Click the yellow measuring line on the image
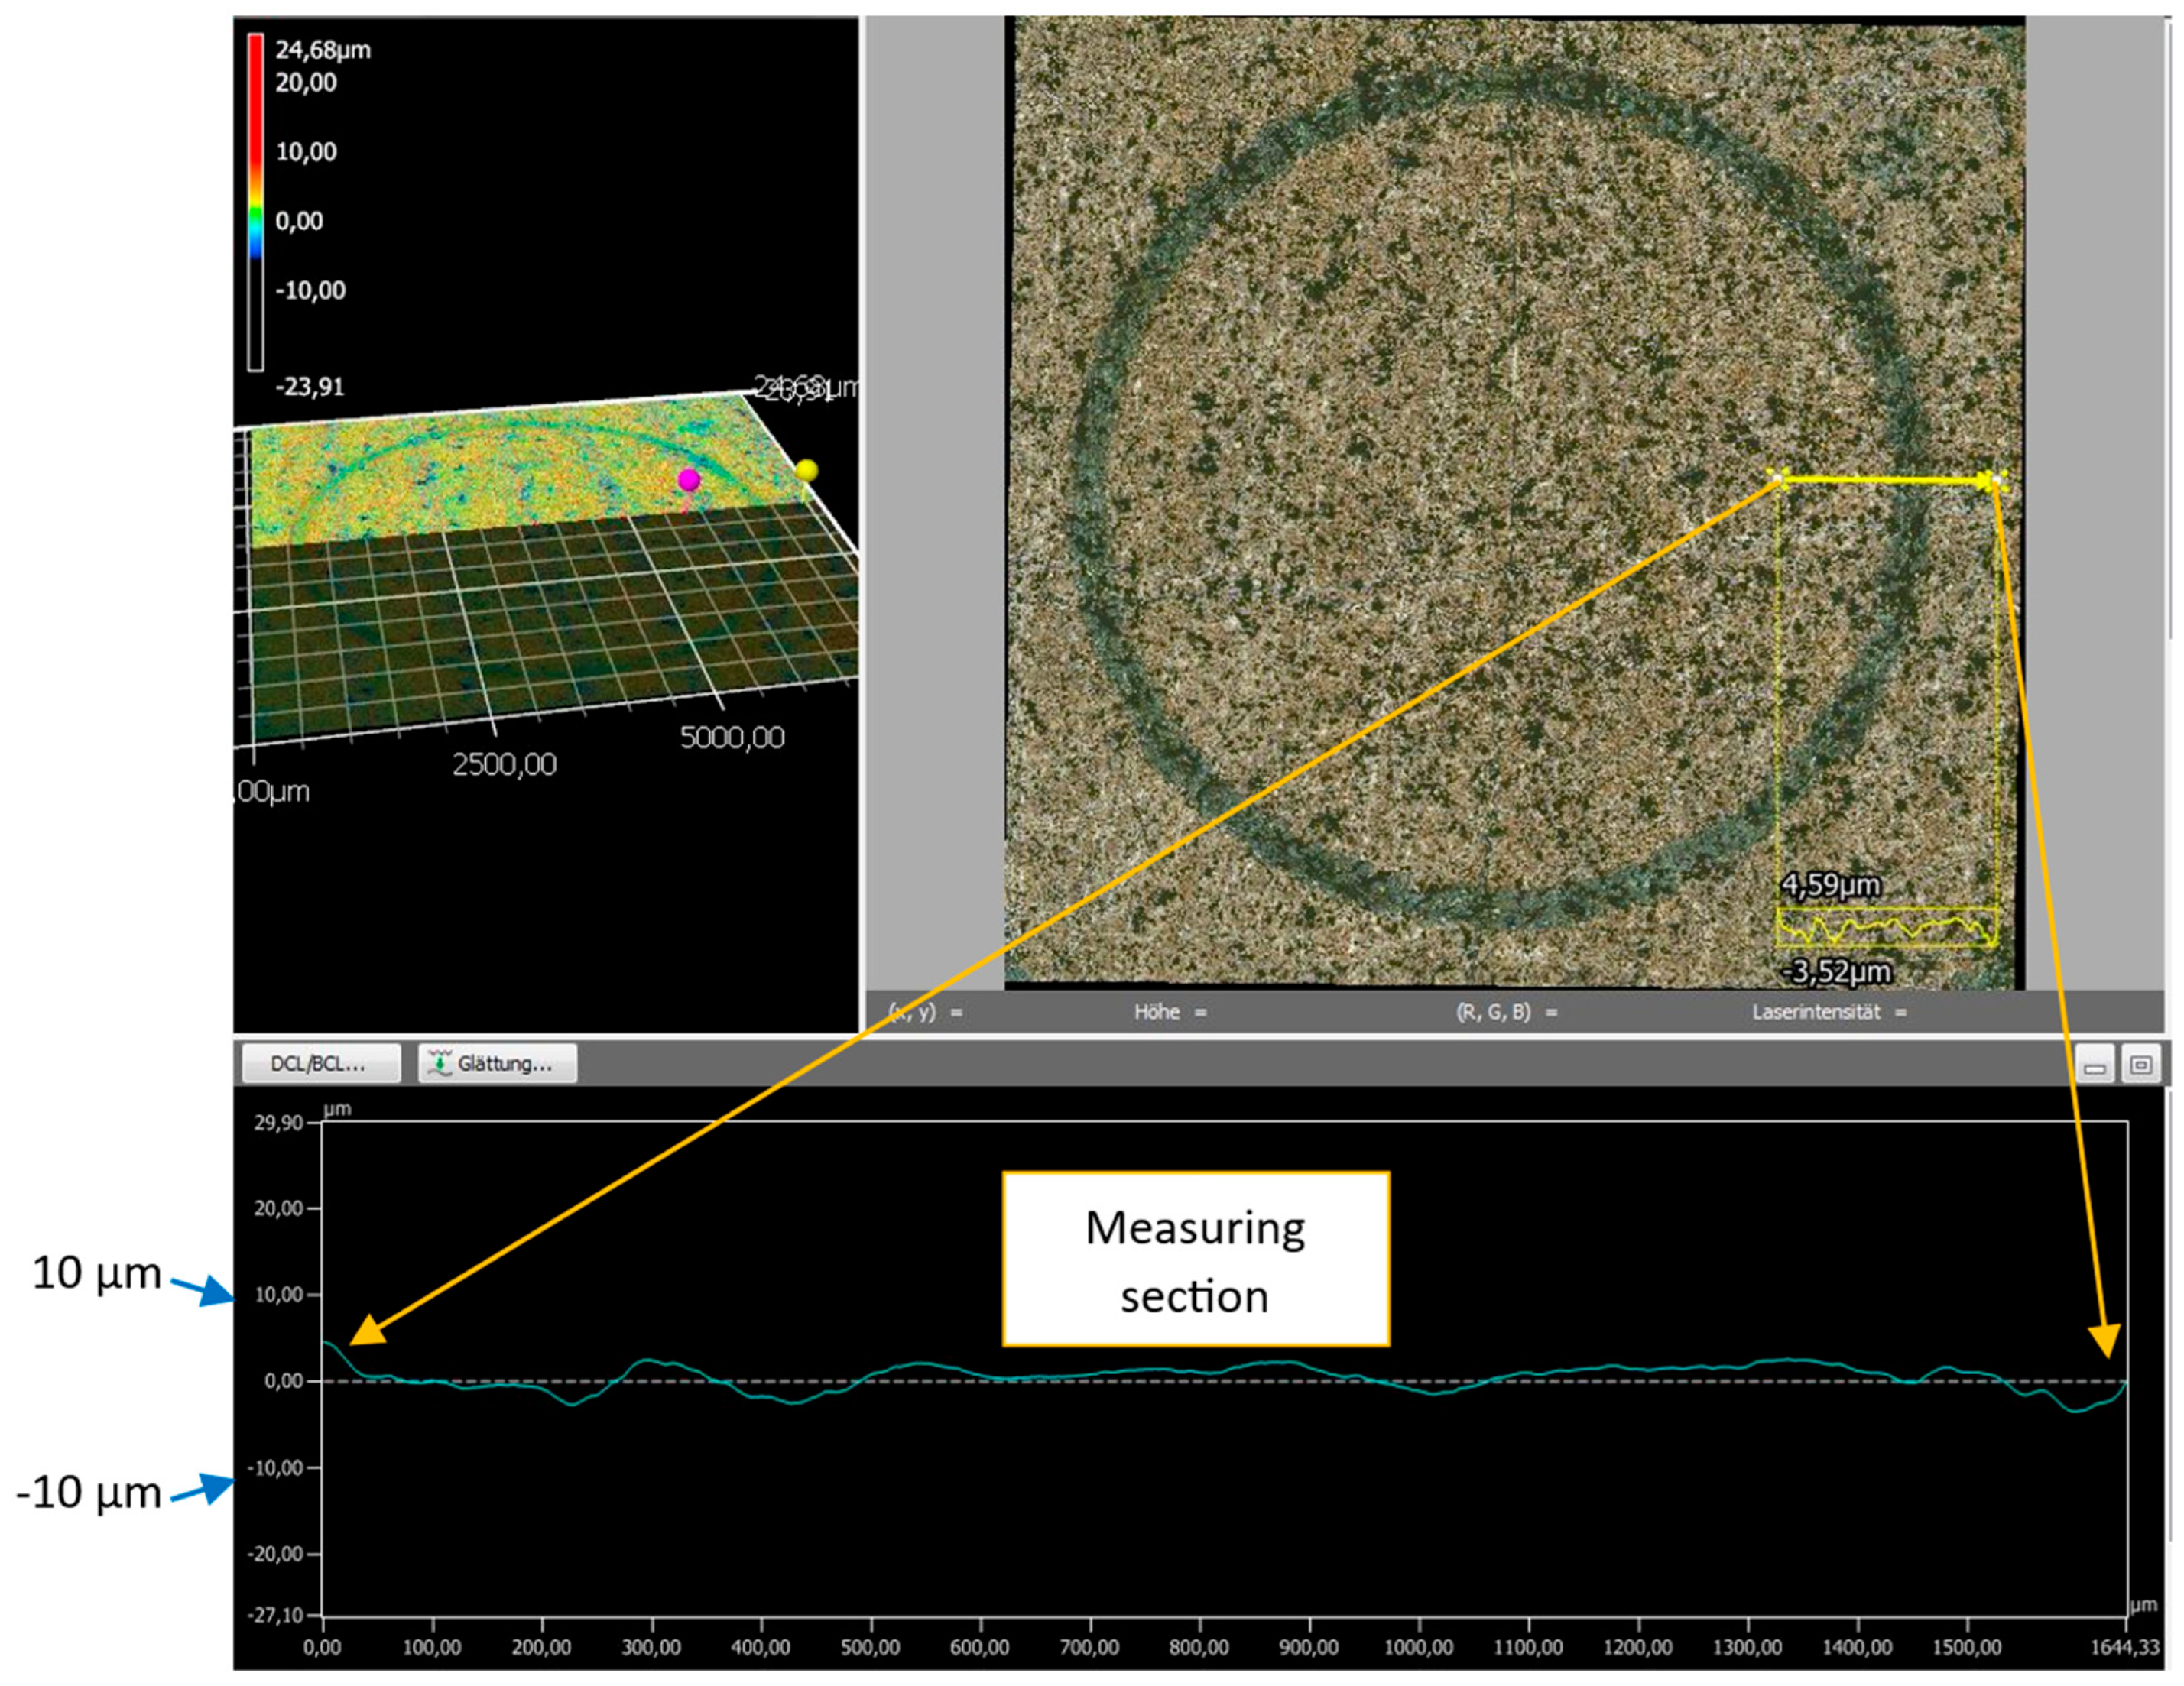2184x1686 pixels. [1885, 481]
